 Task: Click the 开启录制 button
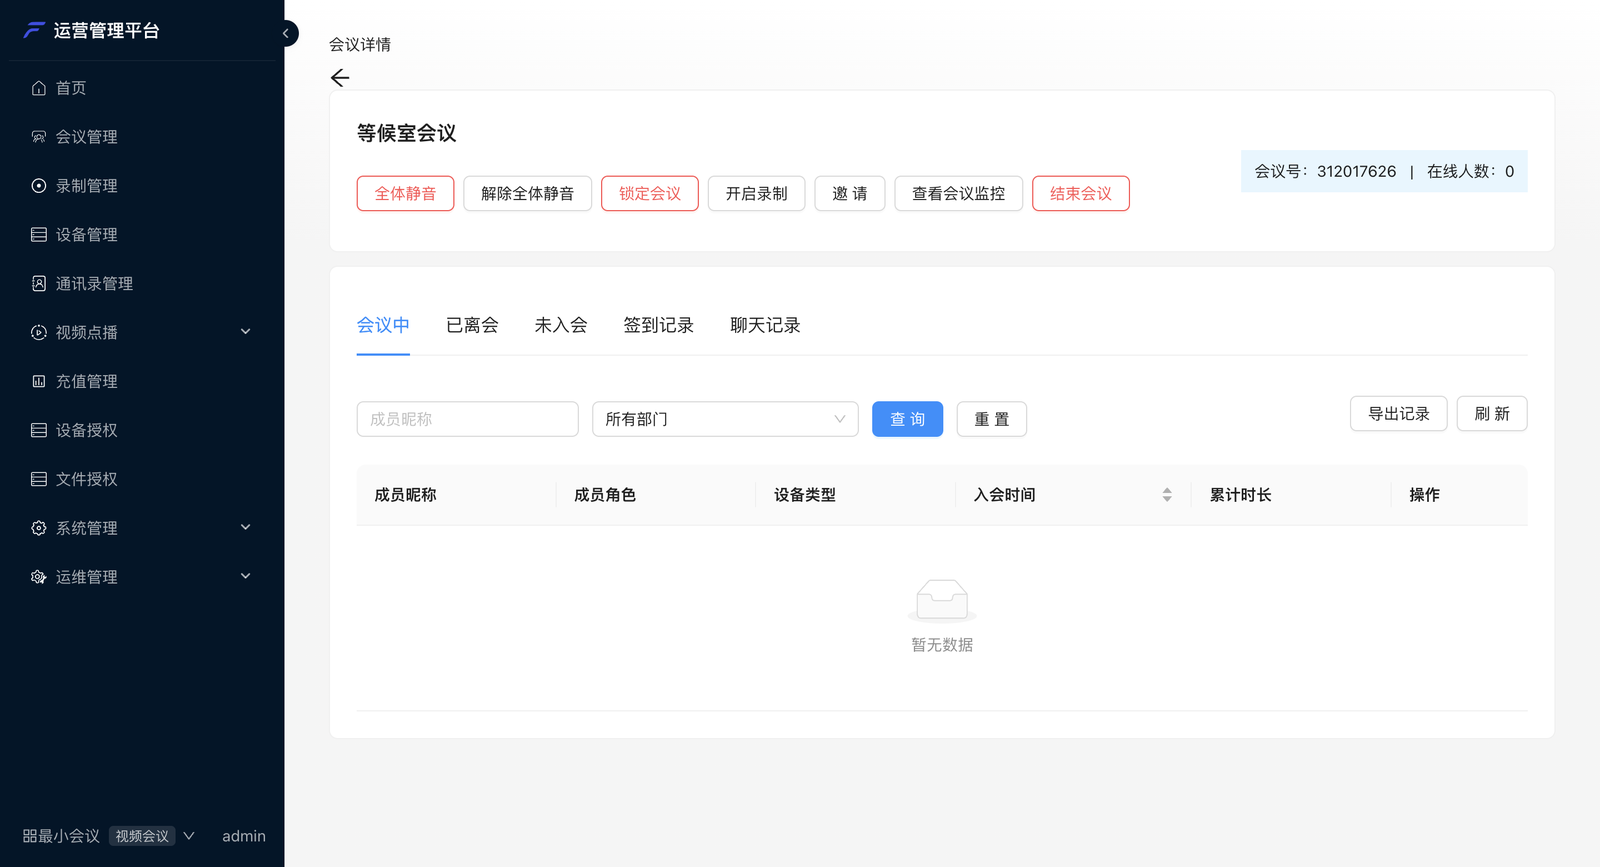(x=757, y=194)
